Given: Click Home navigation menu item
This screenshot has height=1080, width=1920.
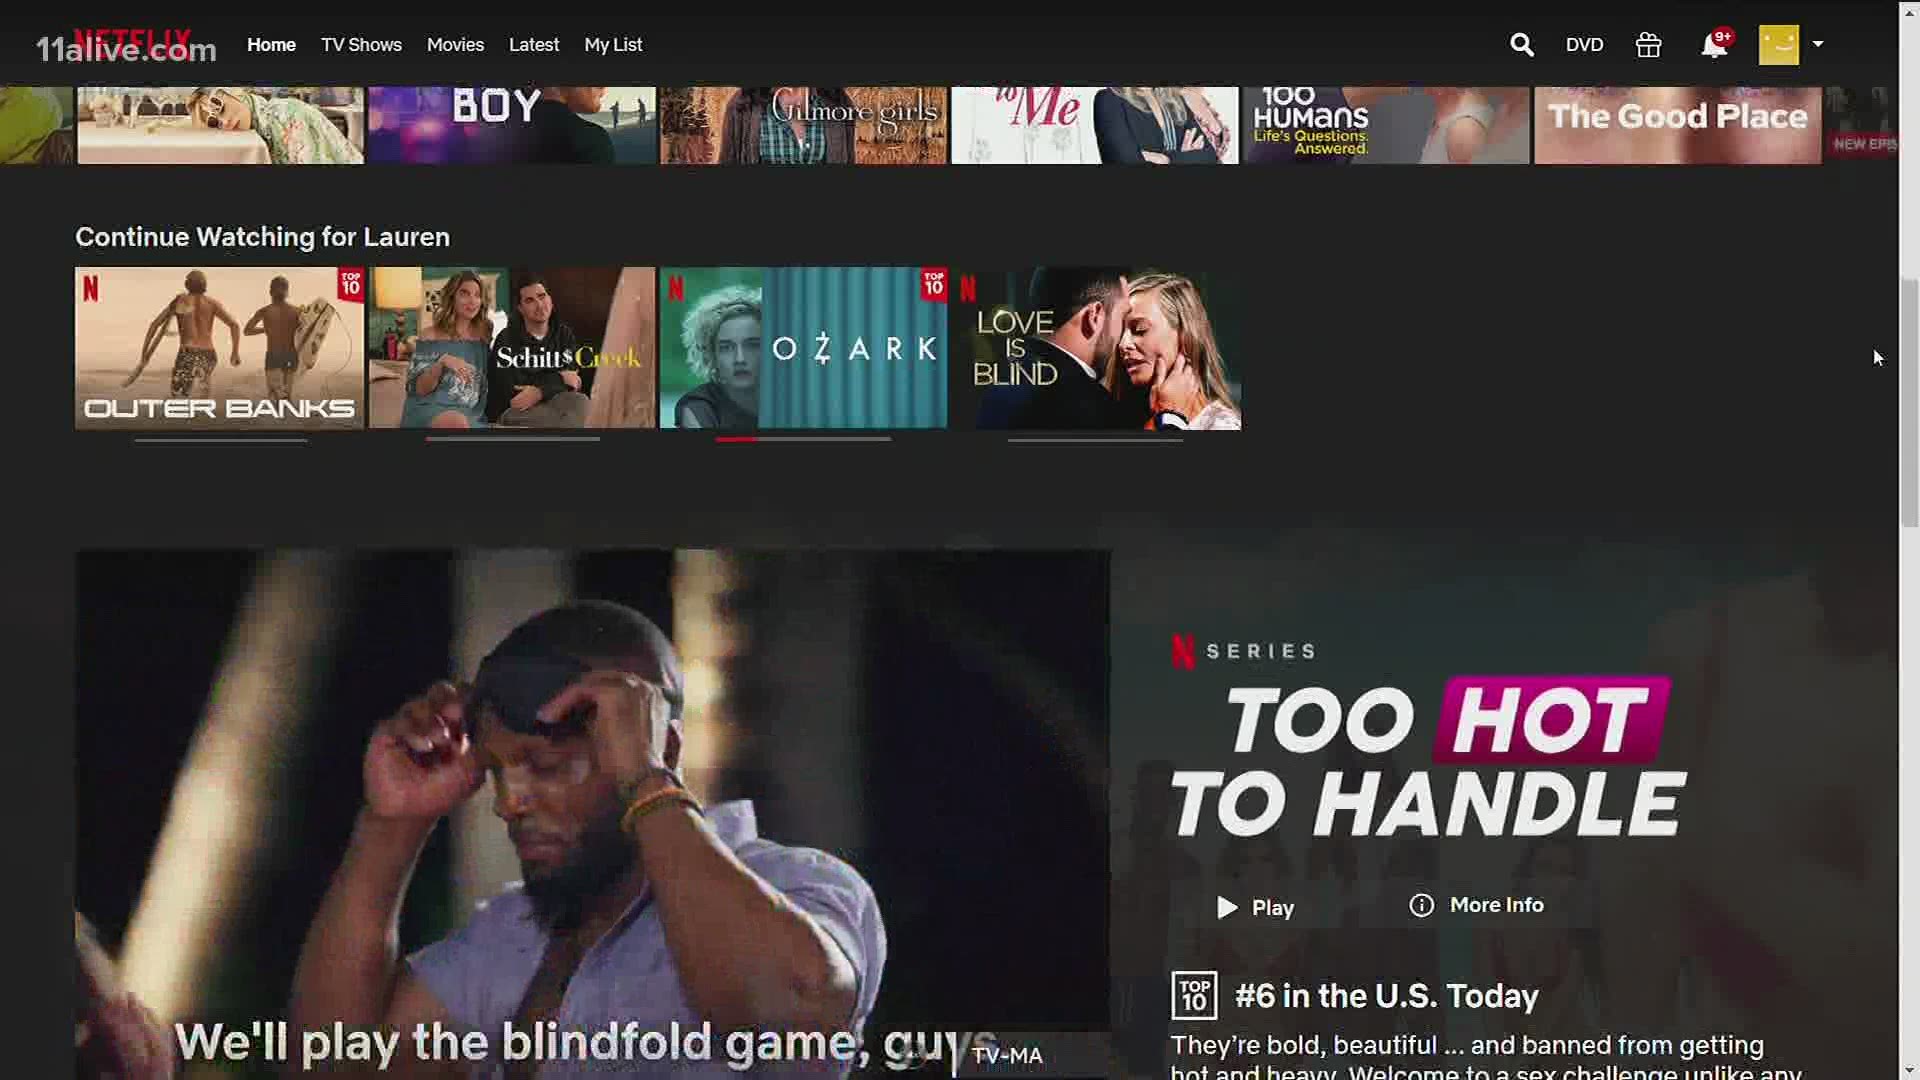Looking at the screenshot, I should click(x=273, y=44).
